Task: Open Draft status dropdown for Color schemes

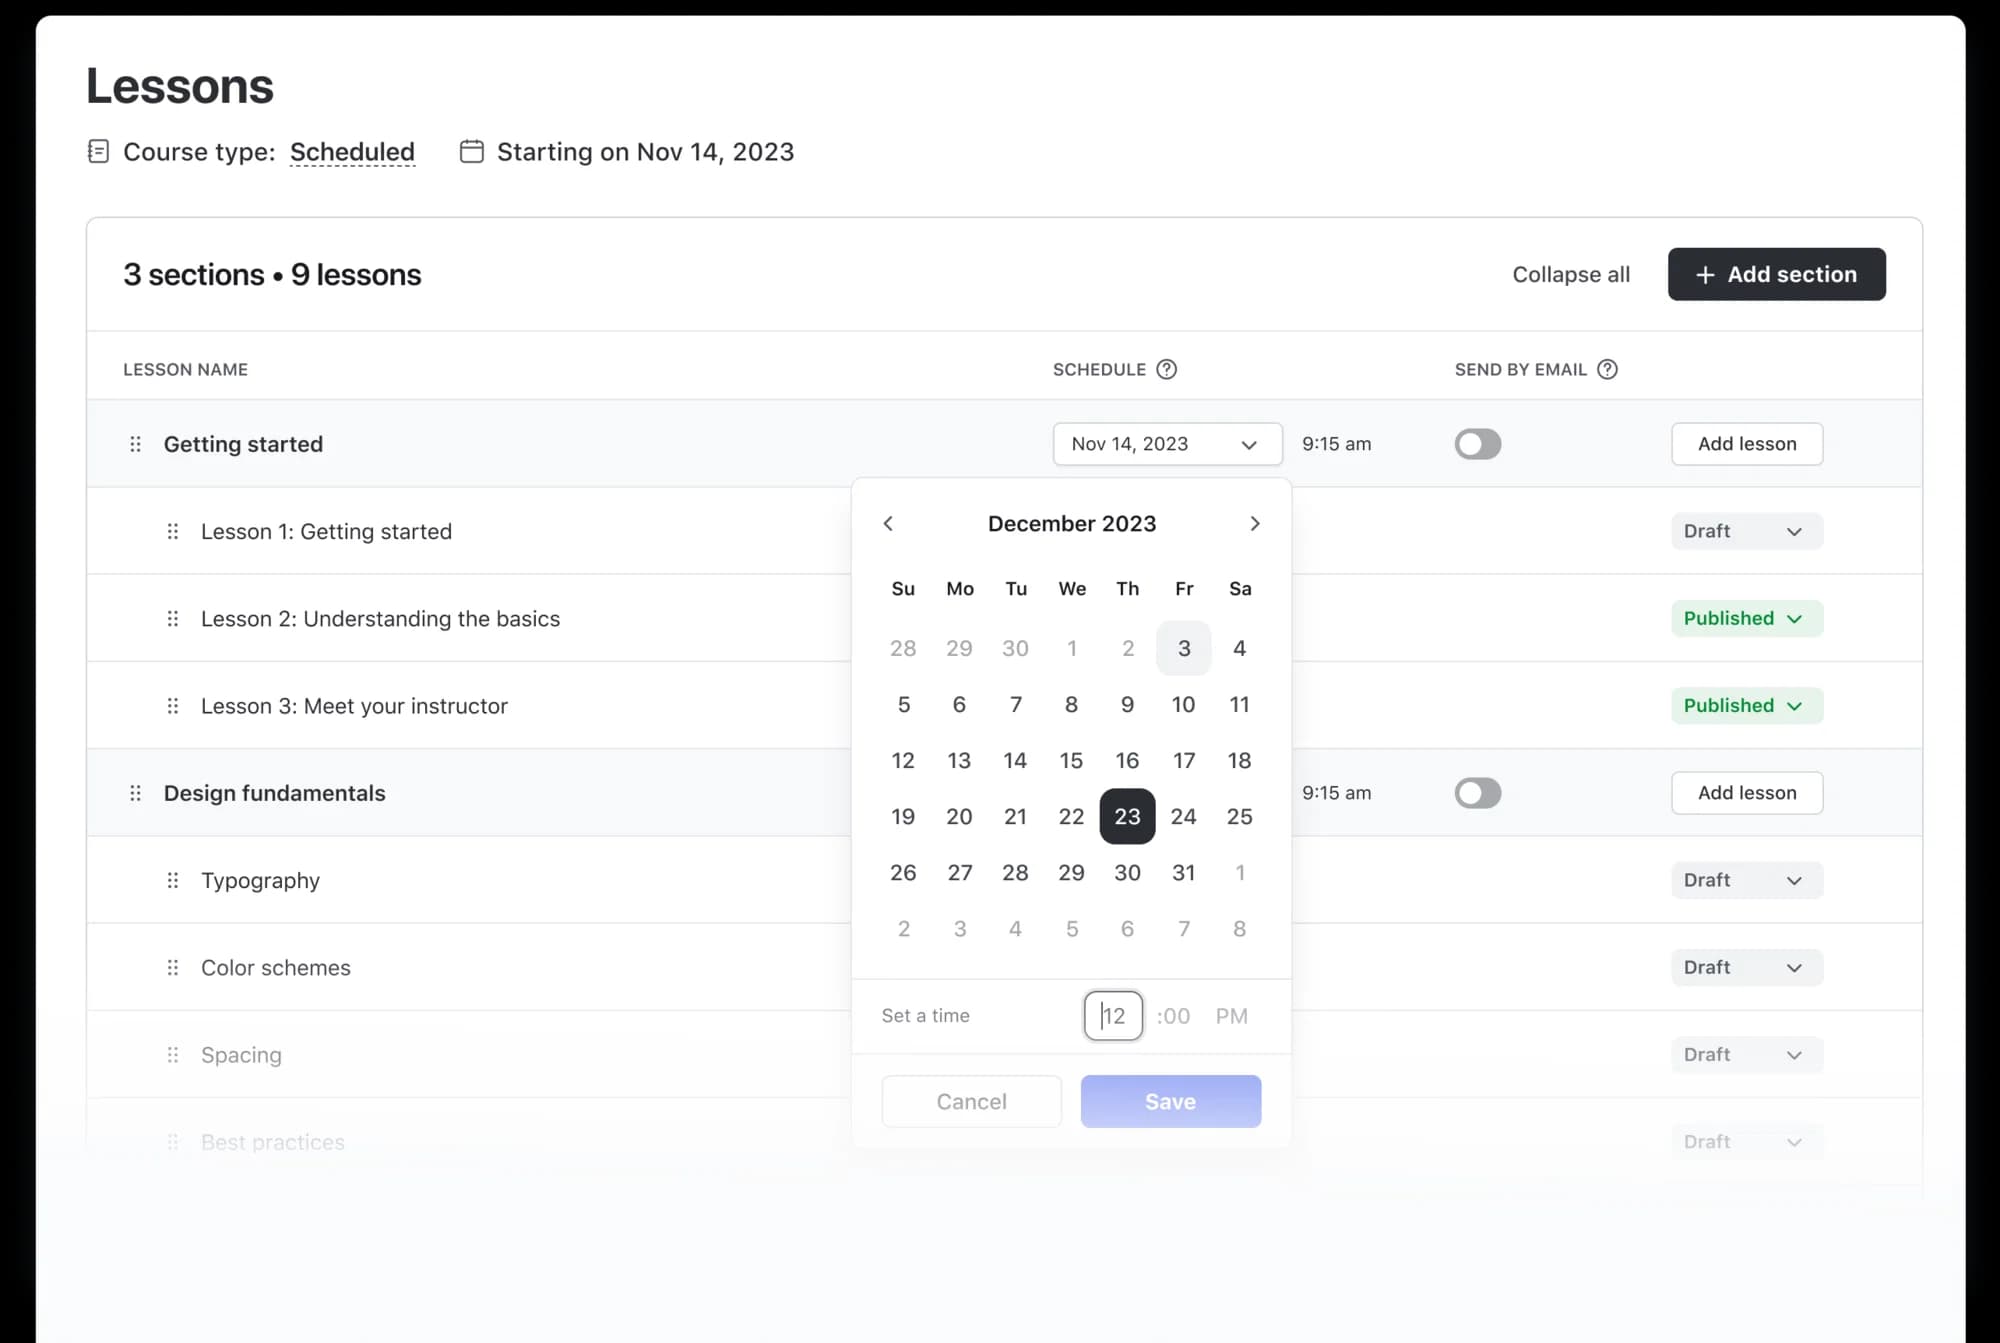Action: coord(1746,967)
